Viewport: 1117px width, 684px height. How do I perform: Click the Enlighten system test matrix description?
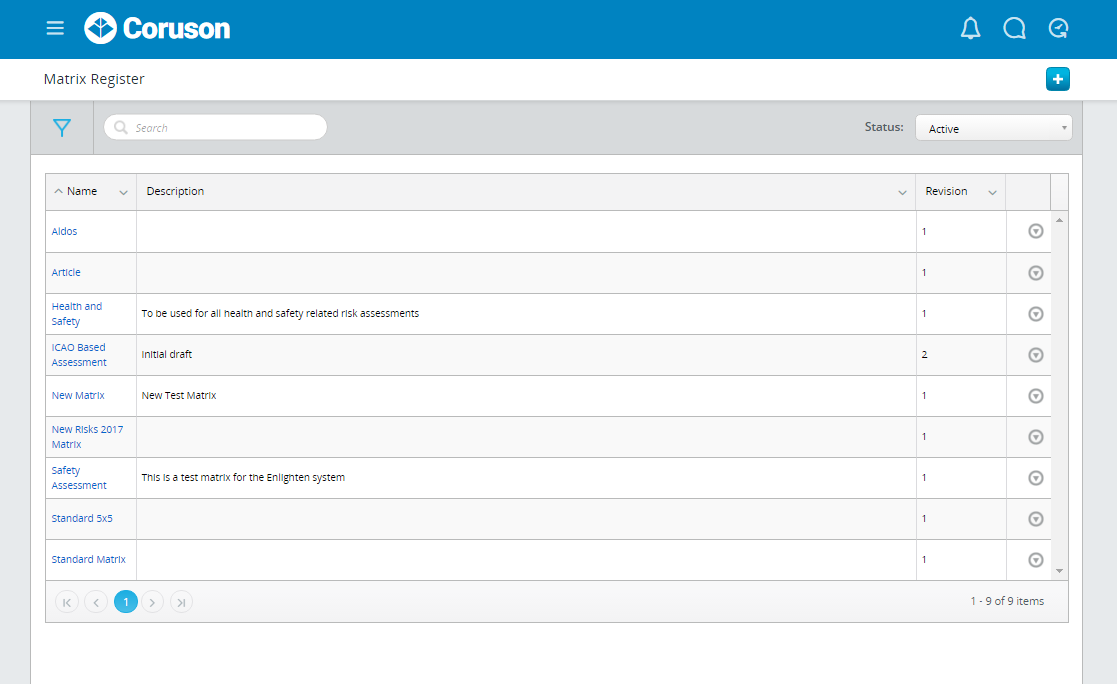[x=243, y=477]
